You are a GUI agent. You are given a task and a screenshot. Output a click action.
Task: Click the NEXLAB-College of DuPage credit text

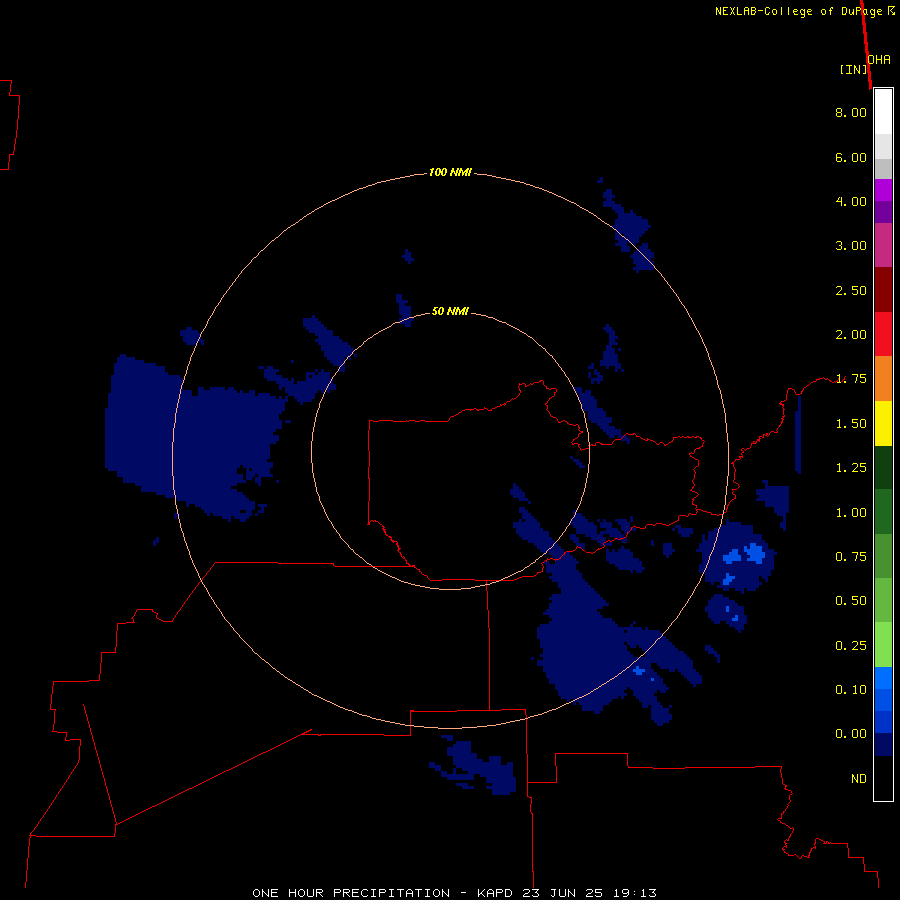pyautogui.click(x=805, y=11)
